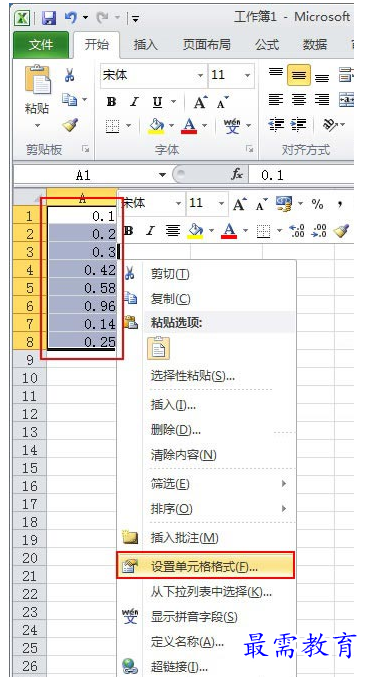
Task: Click the Cut scissors icon in ribbon
Action: click(70, 75)
